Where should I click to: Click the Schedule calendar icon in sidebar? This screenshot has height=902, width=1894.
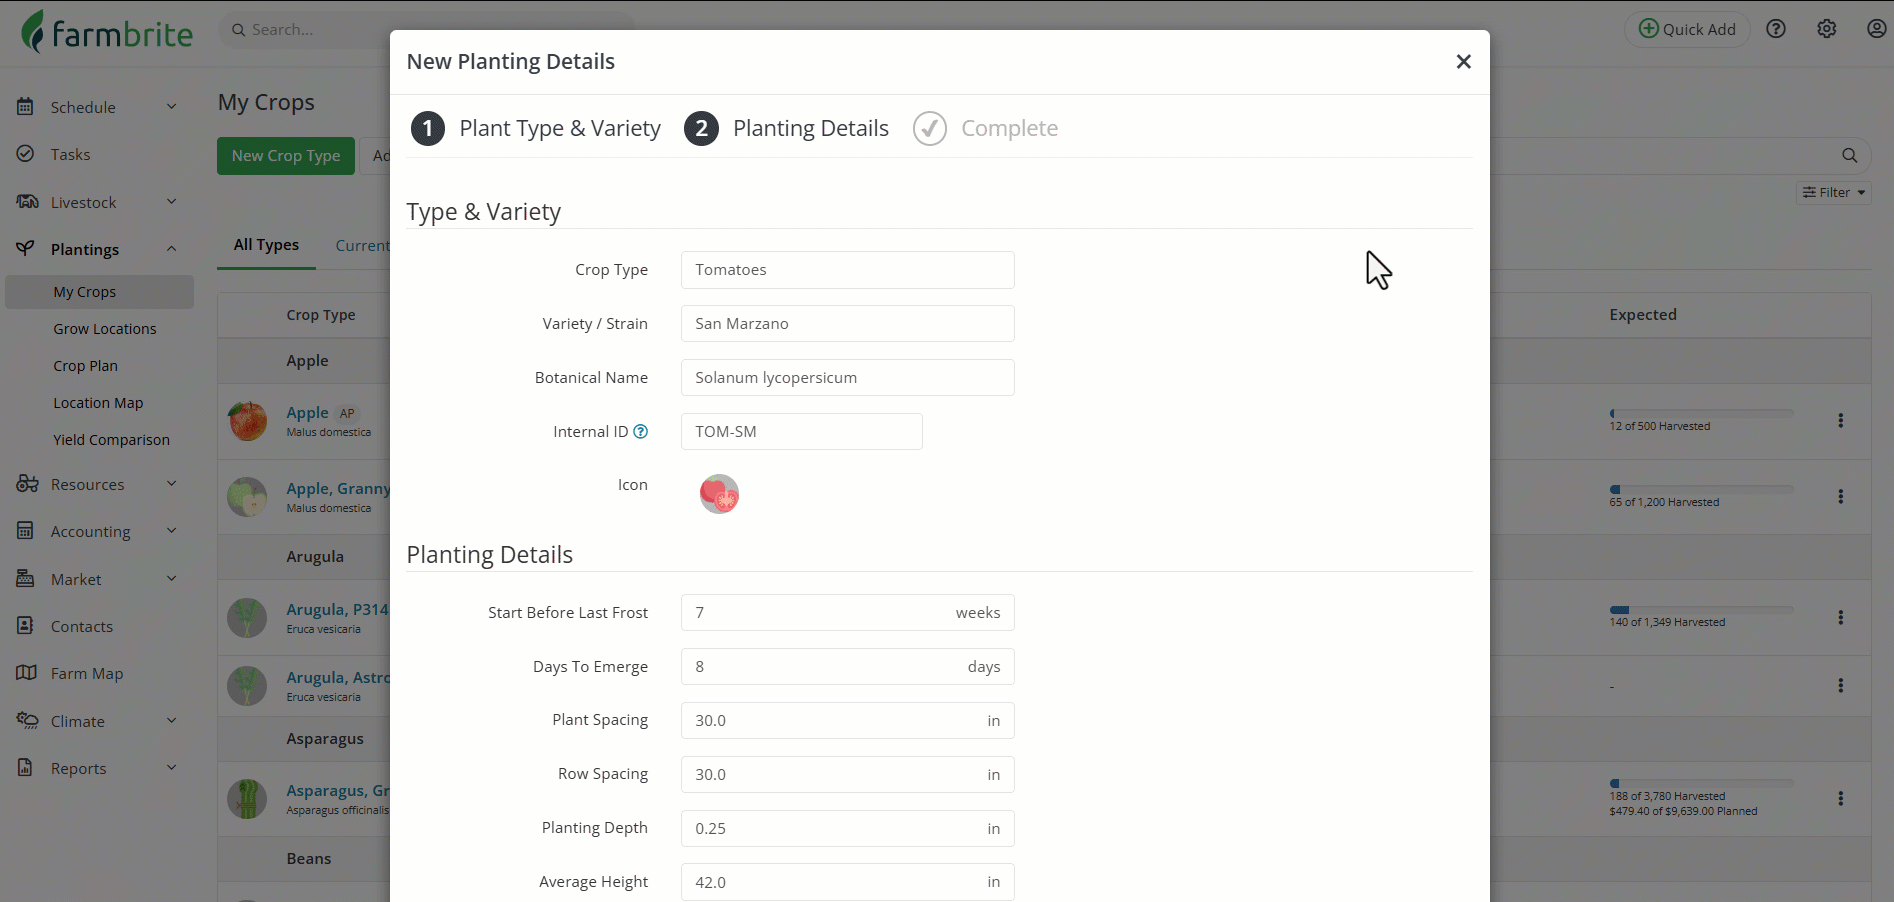coord(26,107)
